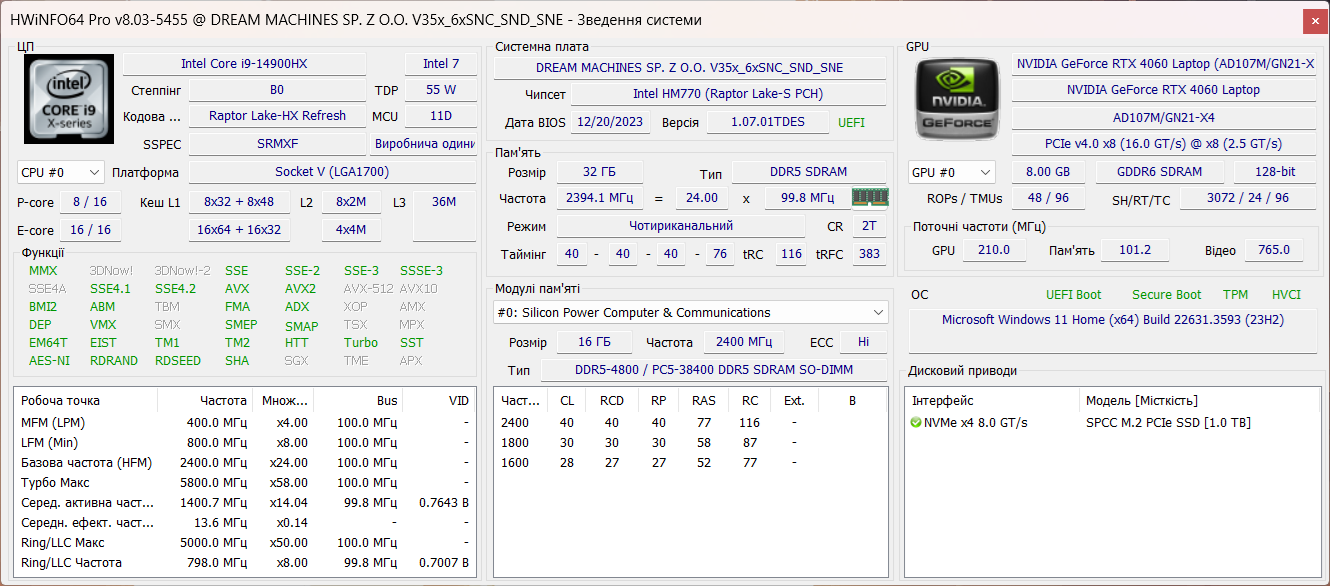The height and width of the screenshot is (586, 1330).
Task: Expand the GPU #0 selection dropdown
Action: point(951,172)
